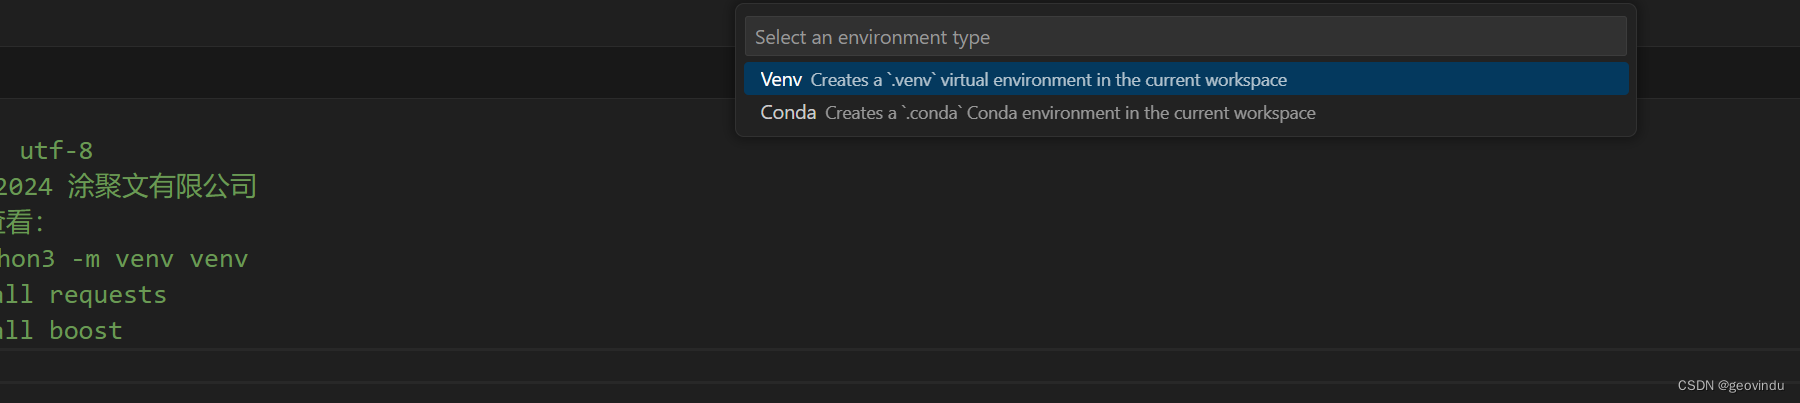Select the Venv environment option
The image size is (1800, 403).
coord(1185,79)
